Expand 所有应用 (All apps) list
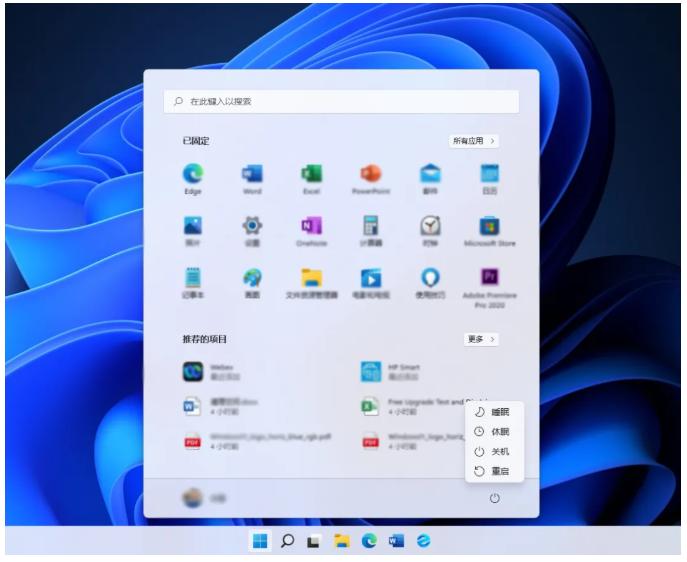 pos(474,141)
